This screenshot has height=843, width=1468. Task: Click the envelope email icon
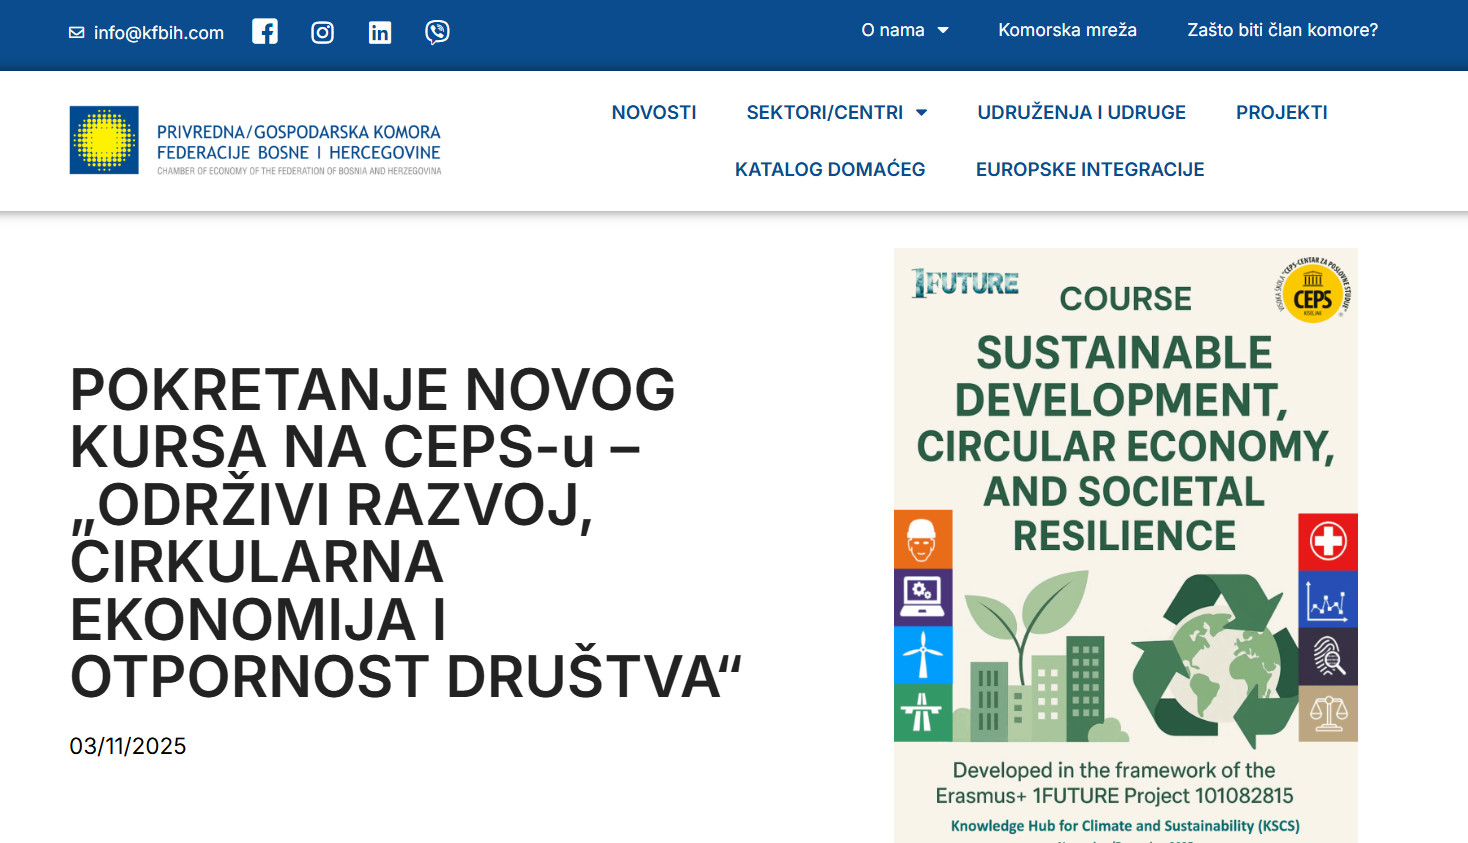(x=77, y=33)
